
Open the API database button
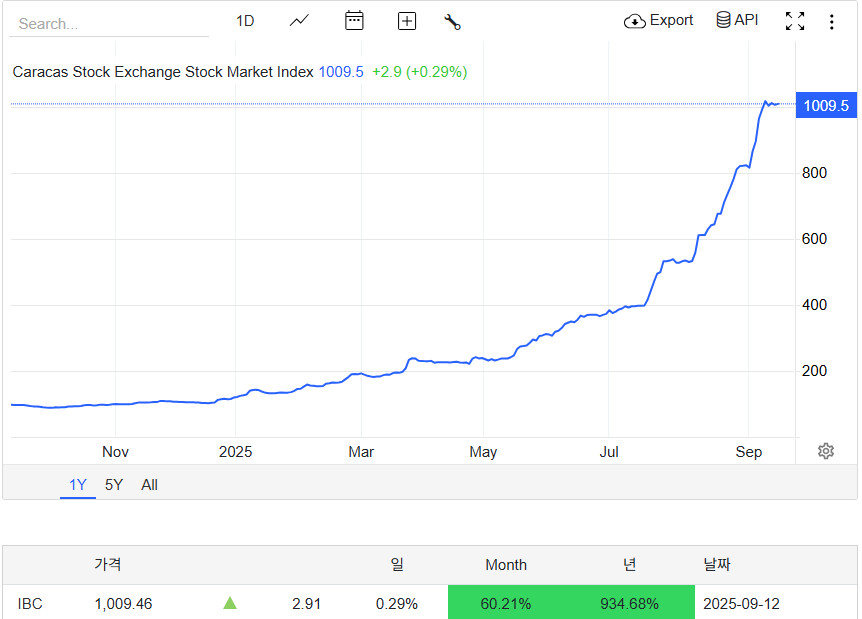tap(737, 20)
